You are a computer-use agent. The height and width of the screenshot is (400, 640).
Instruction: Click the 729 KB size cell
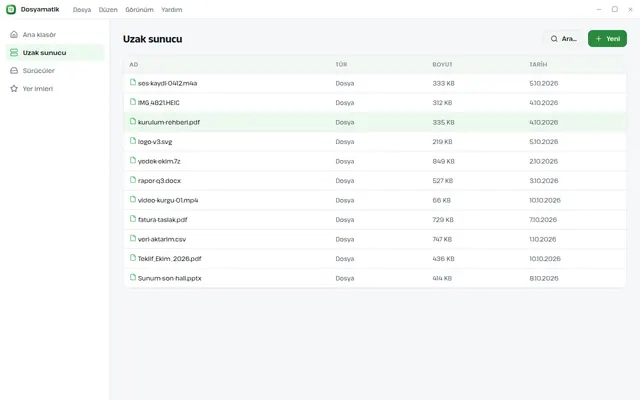tap(443, 220)
